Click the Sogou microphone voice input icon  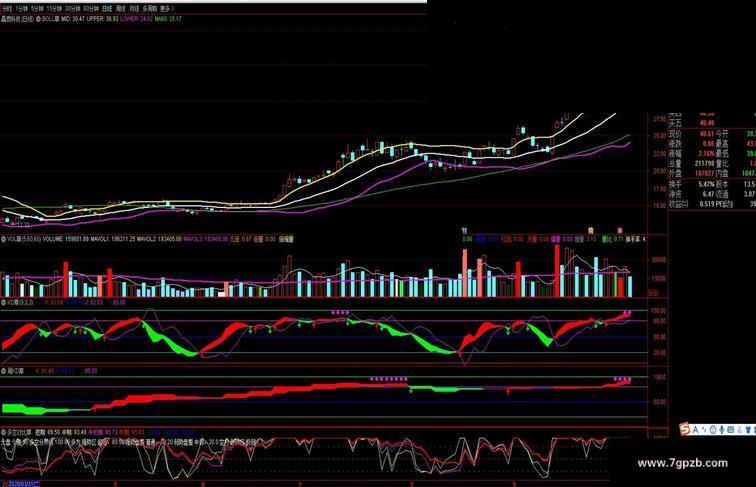(722, 430)
